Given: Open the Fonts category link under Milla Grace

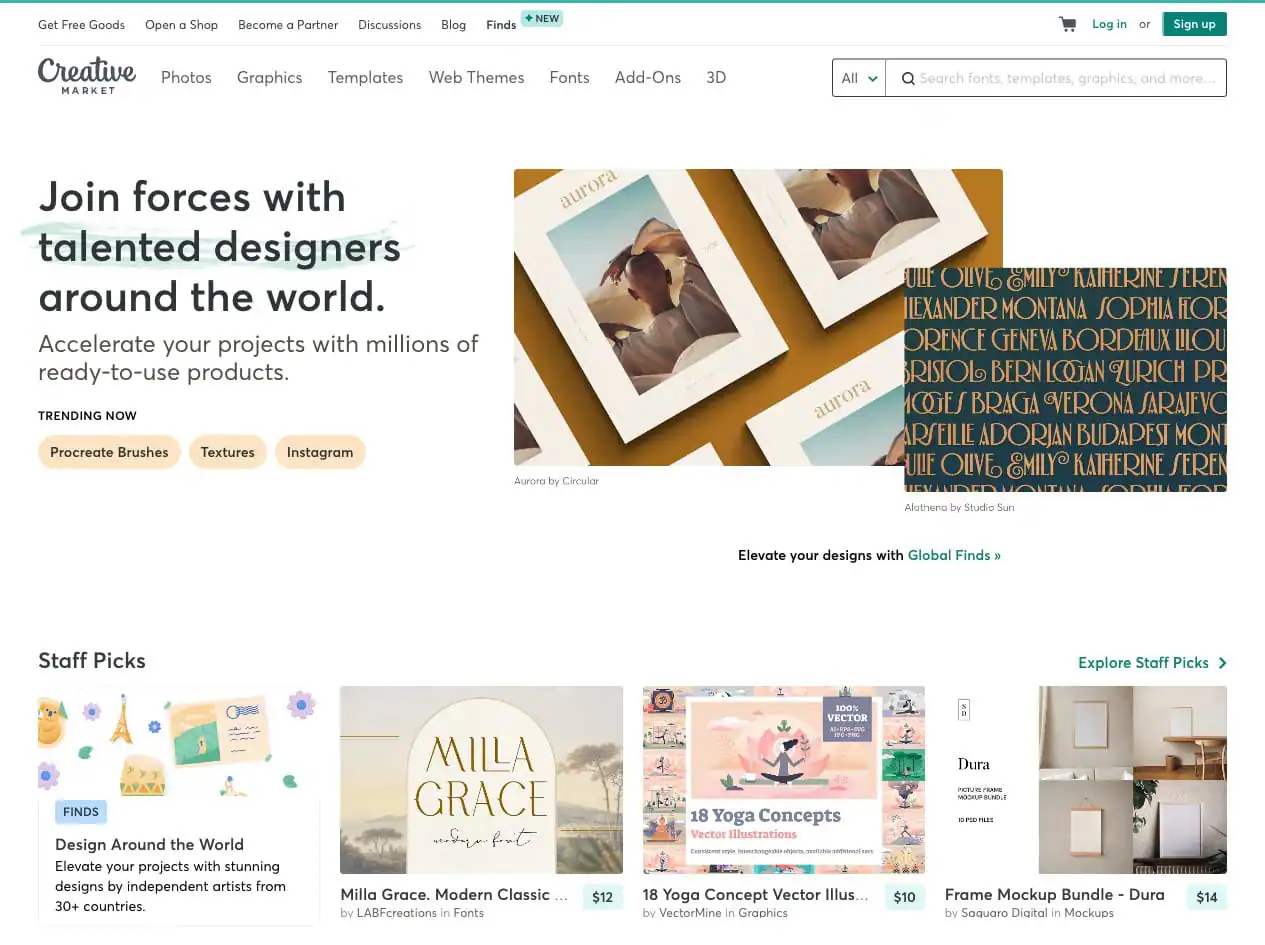Looking at the screenshot, I should click(468, 913).
